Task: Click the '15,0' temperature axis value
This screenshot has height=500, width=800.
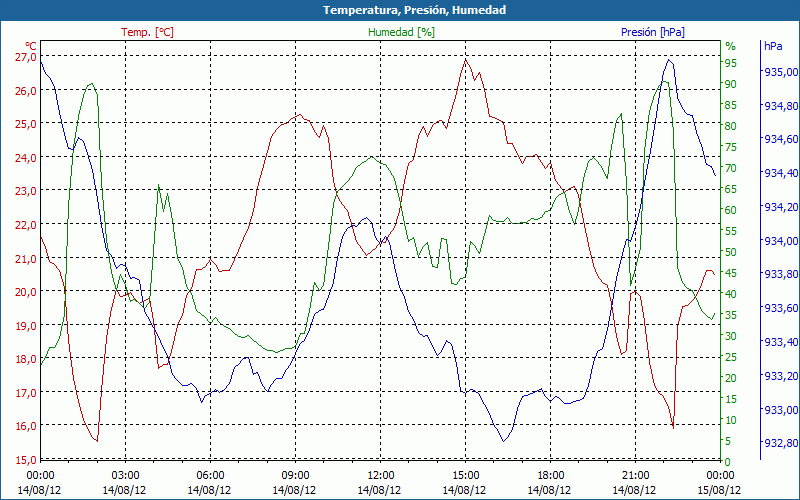Action: pos(27,460)
